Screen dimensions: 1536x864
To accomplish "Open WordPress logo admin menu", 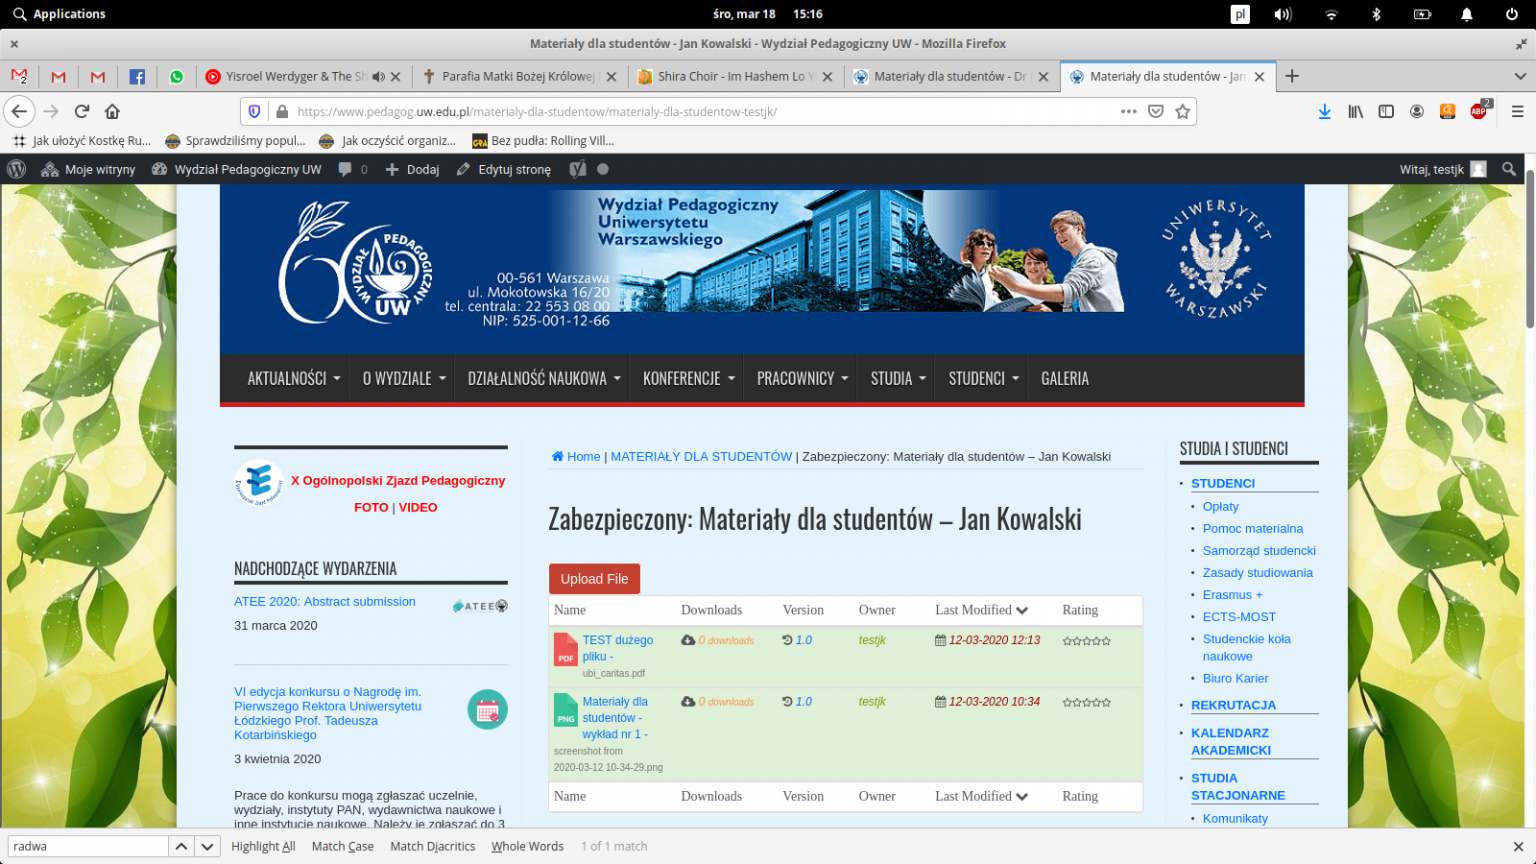I will tap(17, 169).
